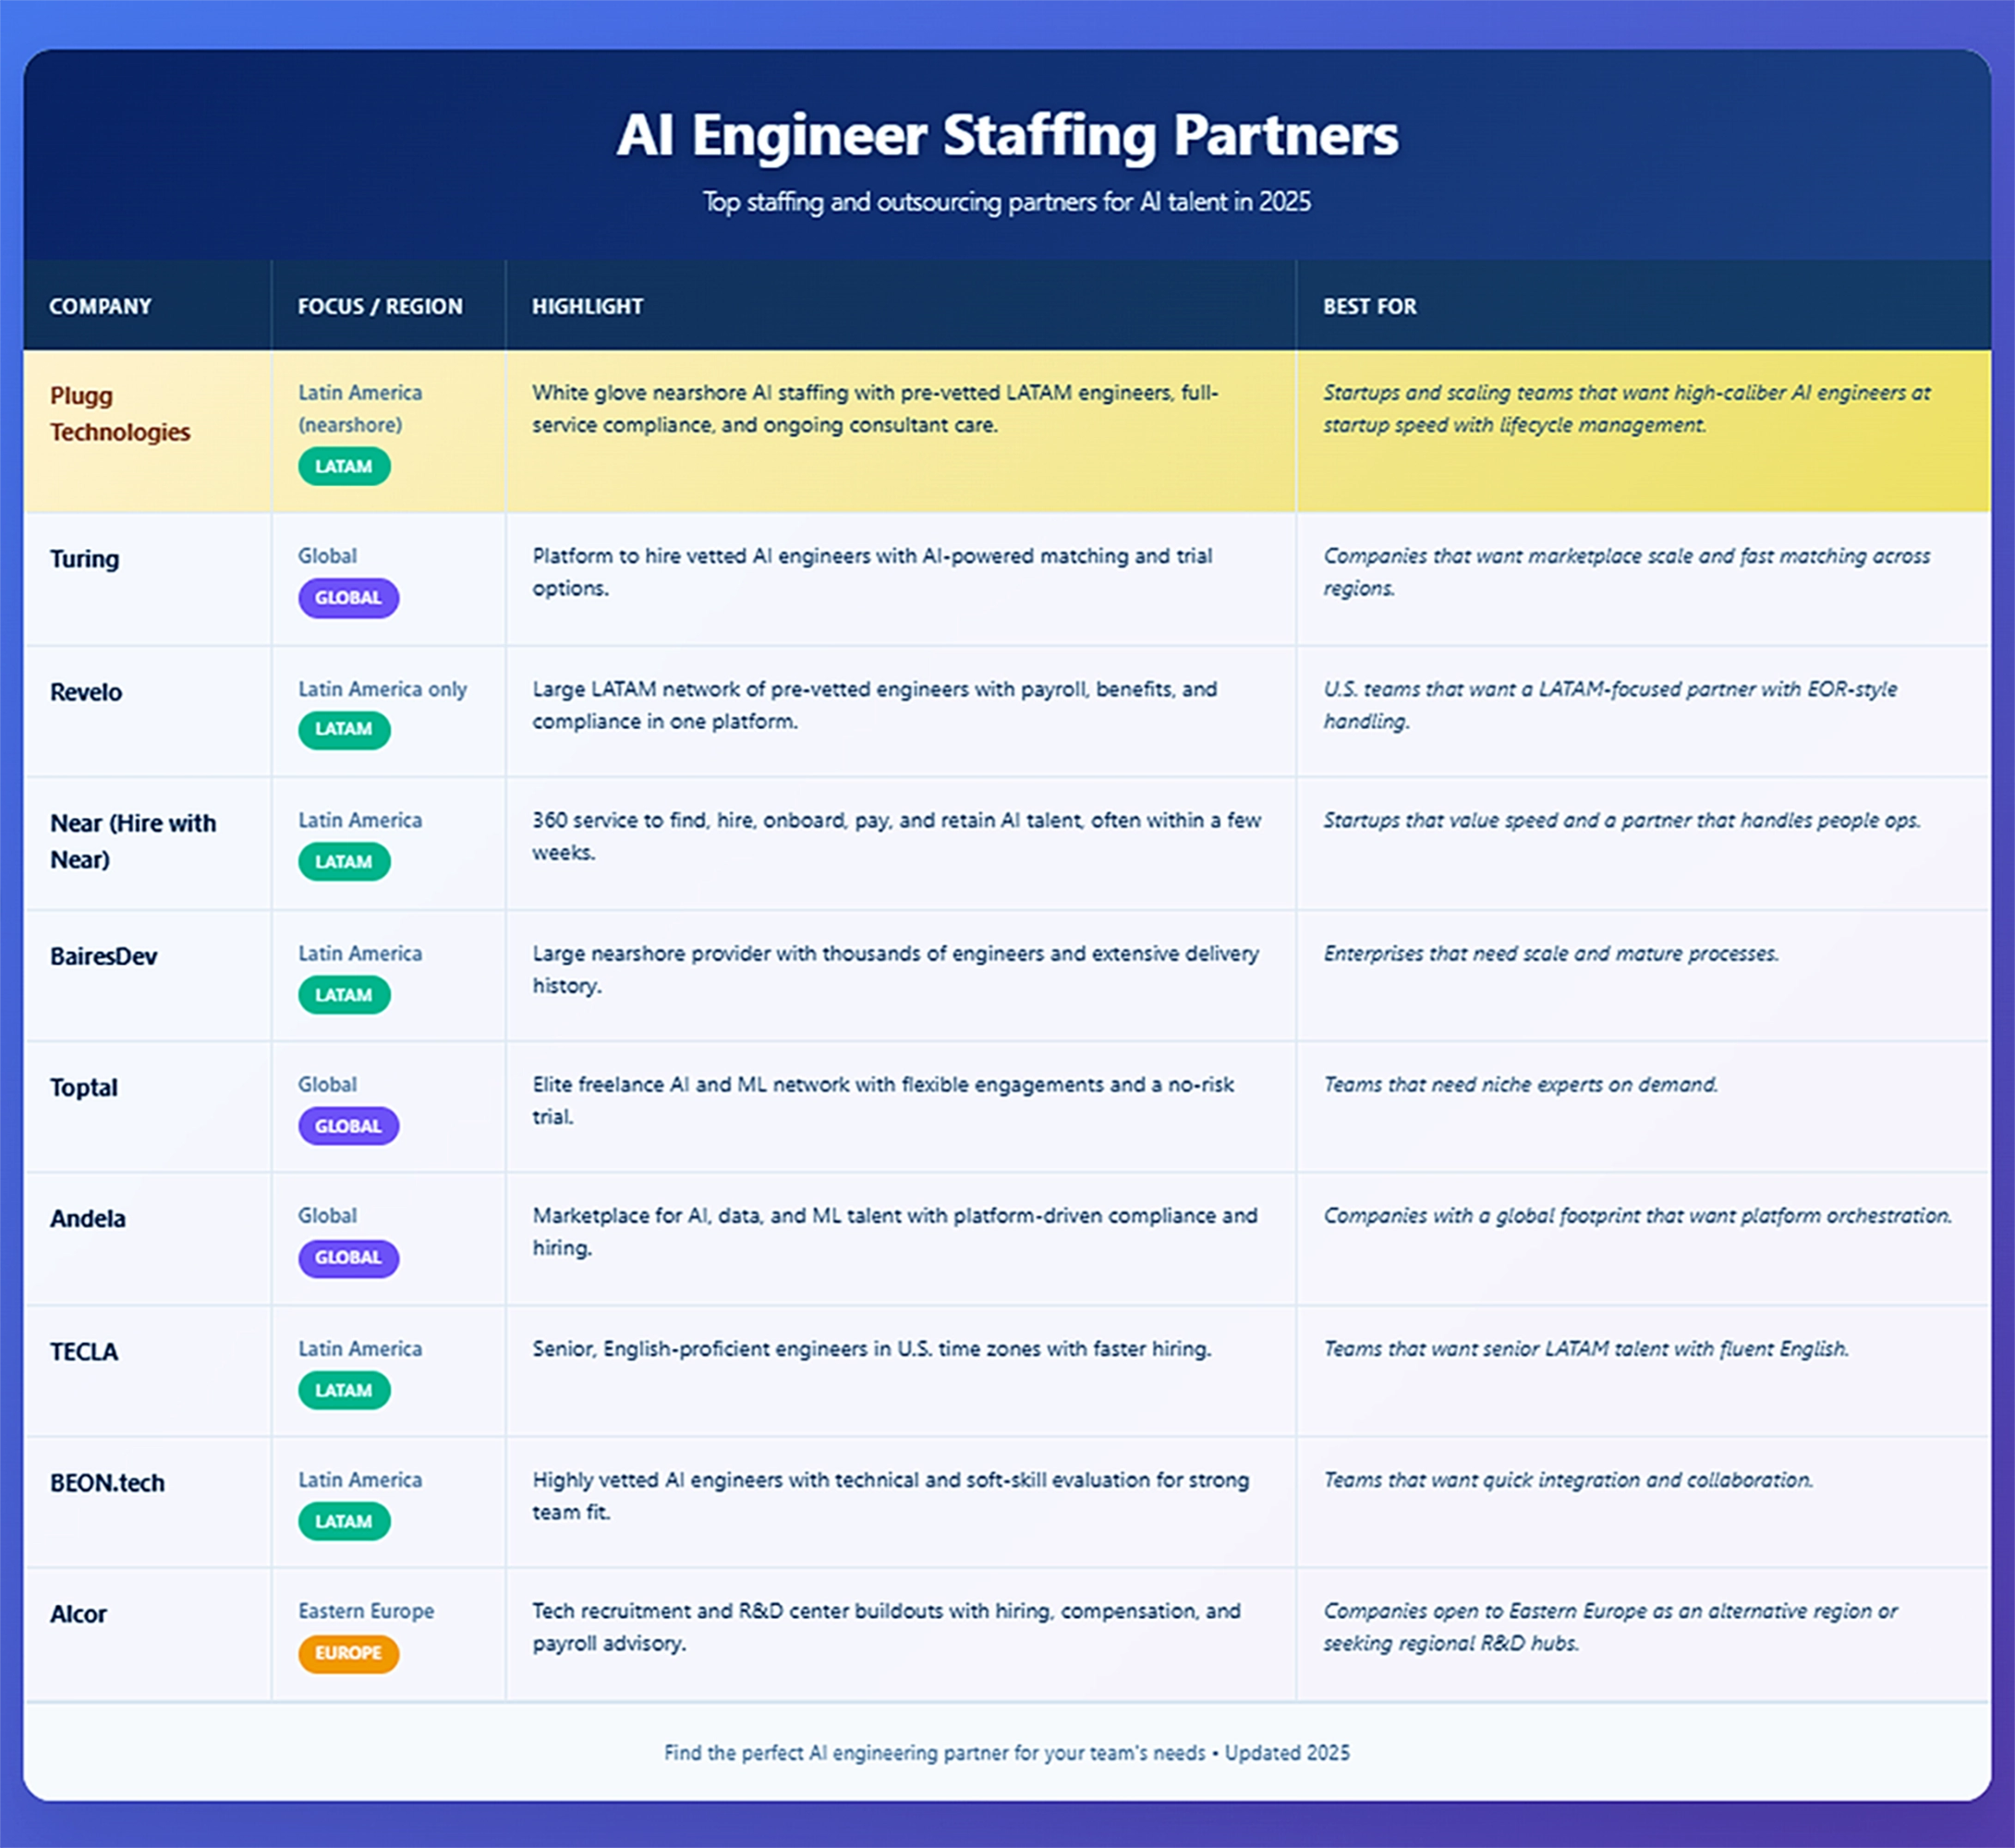This screenshot has width=2015, height=1848.
Task: Click 'Highly vetted AI engineers' highlight text
Action: click(x=890, y=1495)
